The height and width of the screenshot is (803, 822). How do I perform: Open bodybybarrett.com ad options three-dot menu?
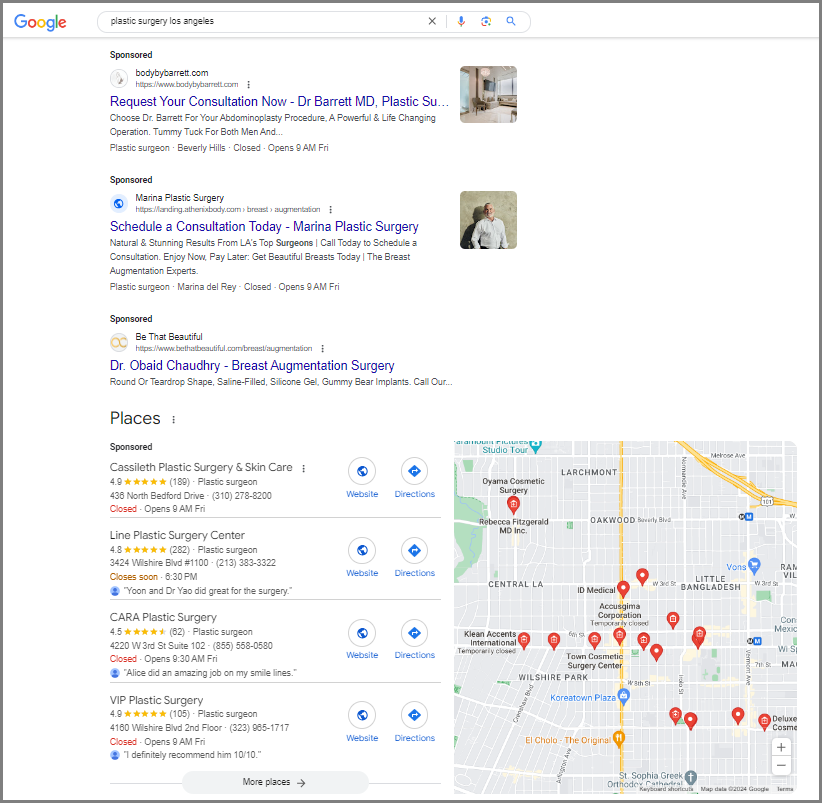point(248,84)
